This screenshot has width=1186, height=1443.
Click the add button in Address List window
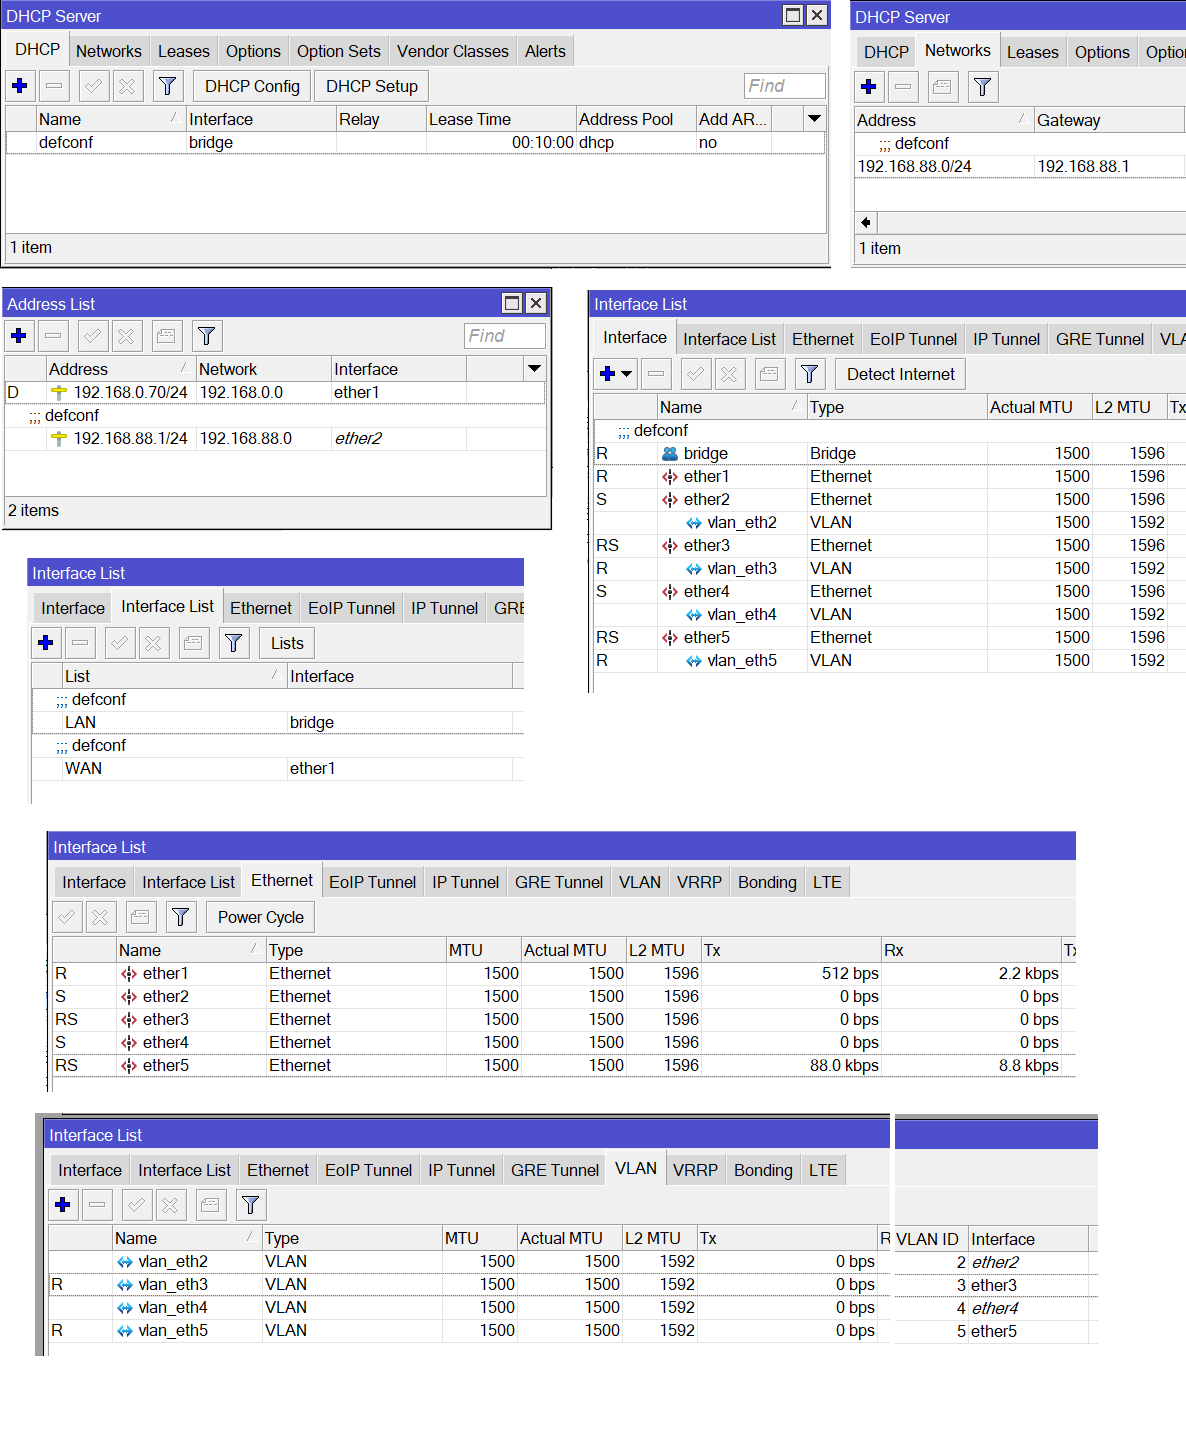pyautogui.click(x=19, y=336)
